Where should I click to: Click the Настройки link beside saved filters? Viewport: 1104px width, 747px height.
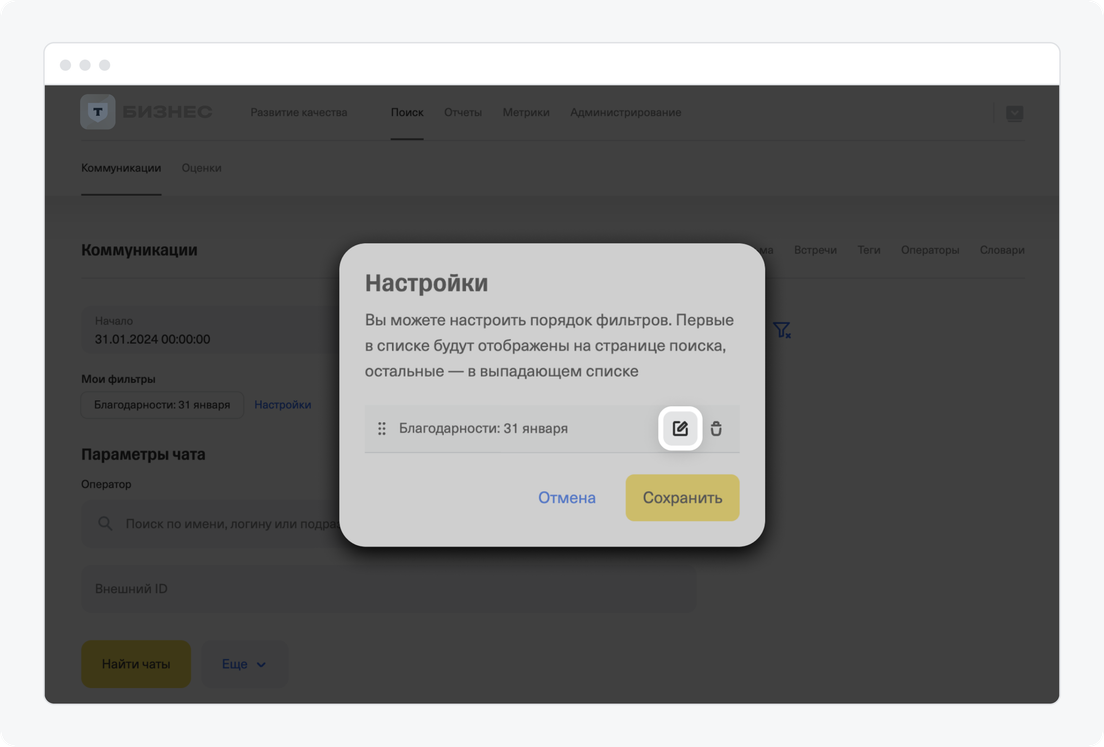click(283, 405)
